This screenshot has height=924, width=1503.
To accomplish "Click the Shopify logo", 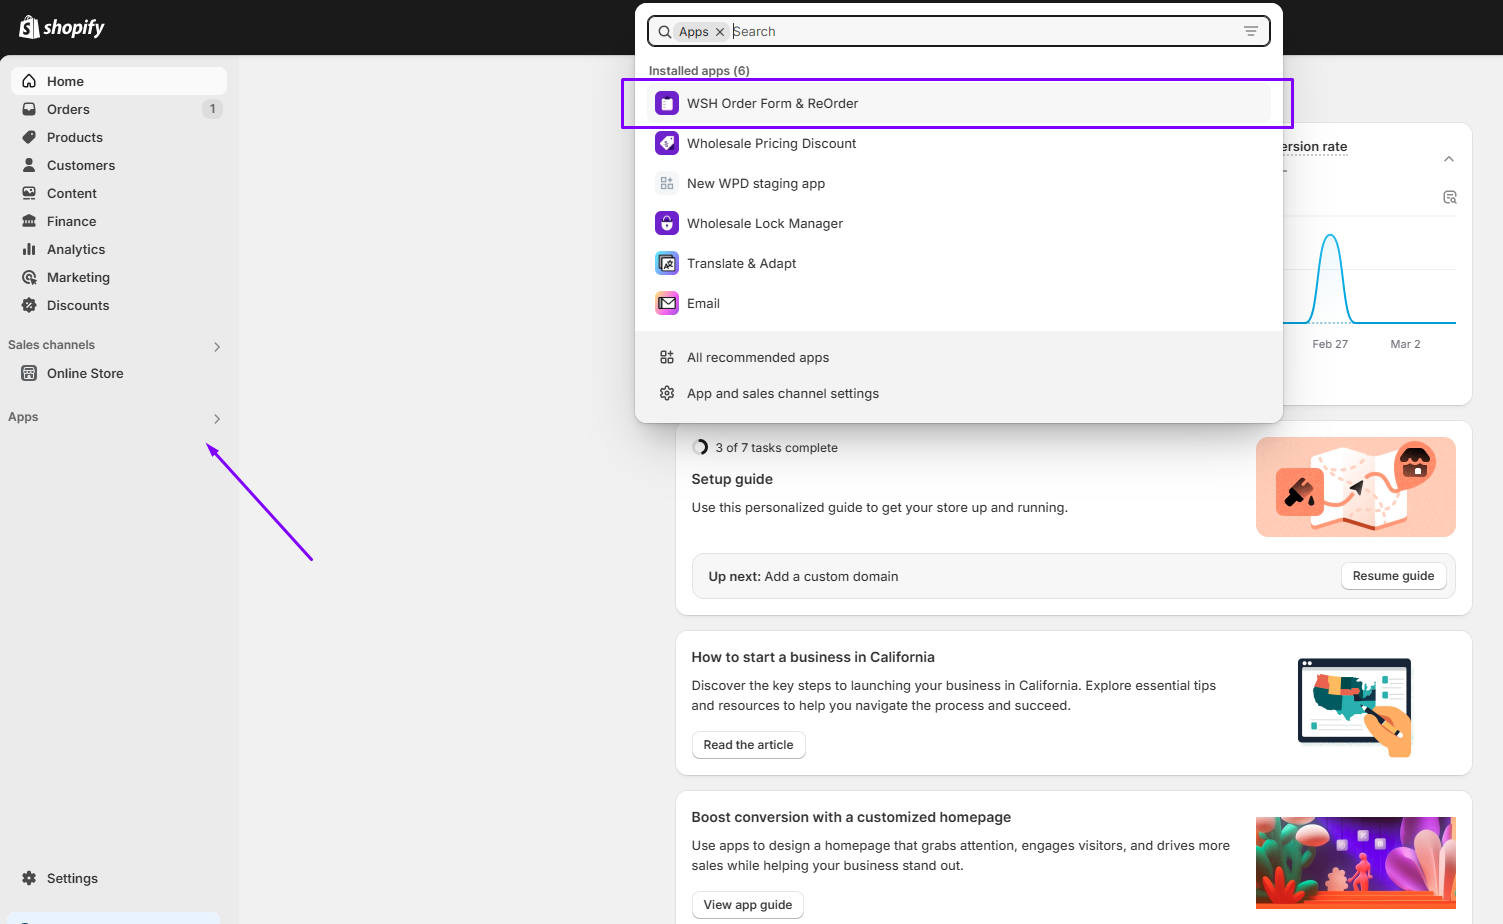I will click(62, 27).
